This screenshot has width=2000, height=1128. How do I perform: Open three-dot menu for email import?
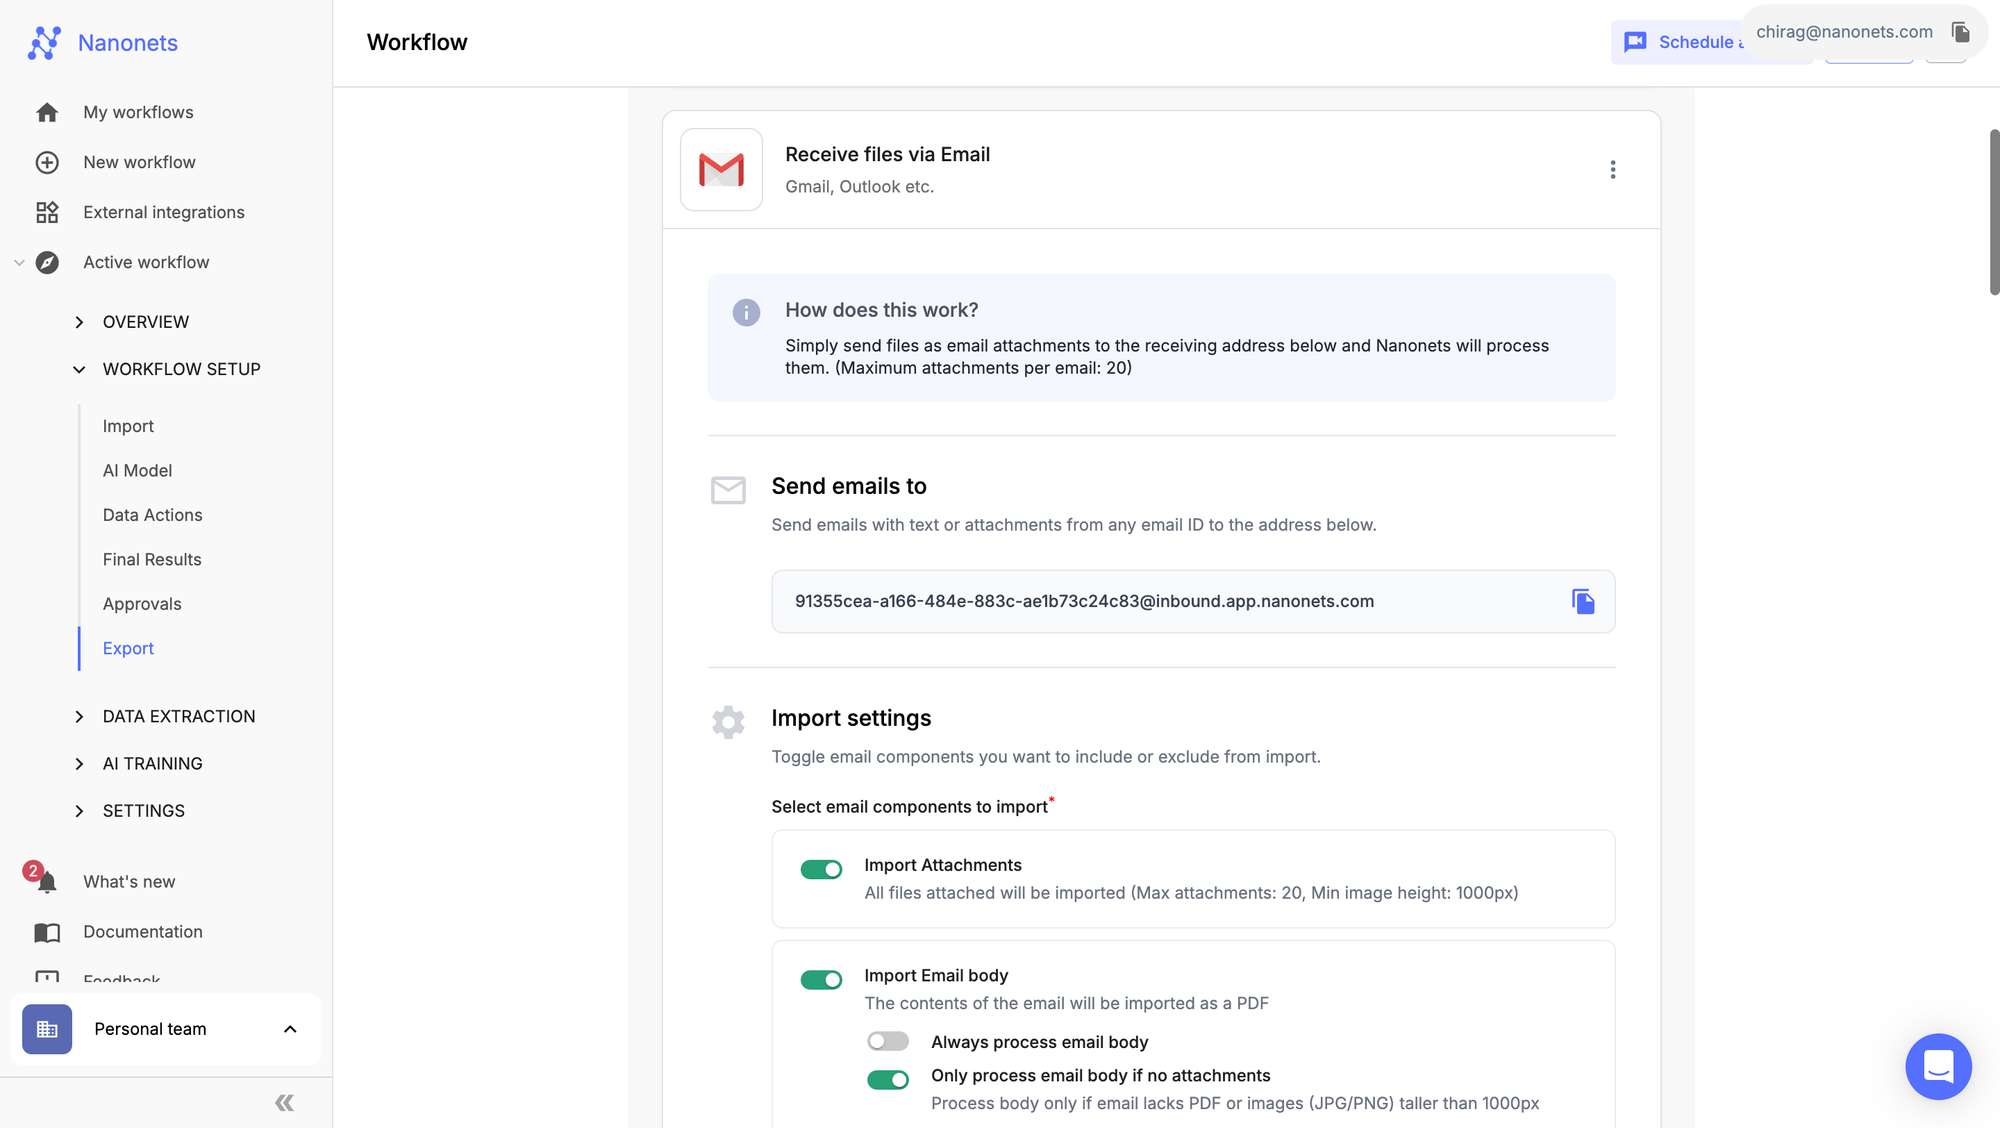(1612, 170)
